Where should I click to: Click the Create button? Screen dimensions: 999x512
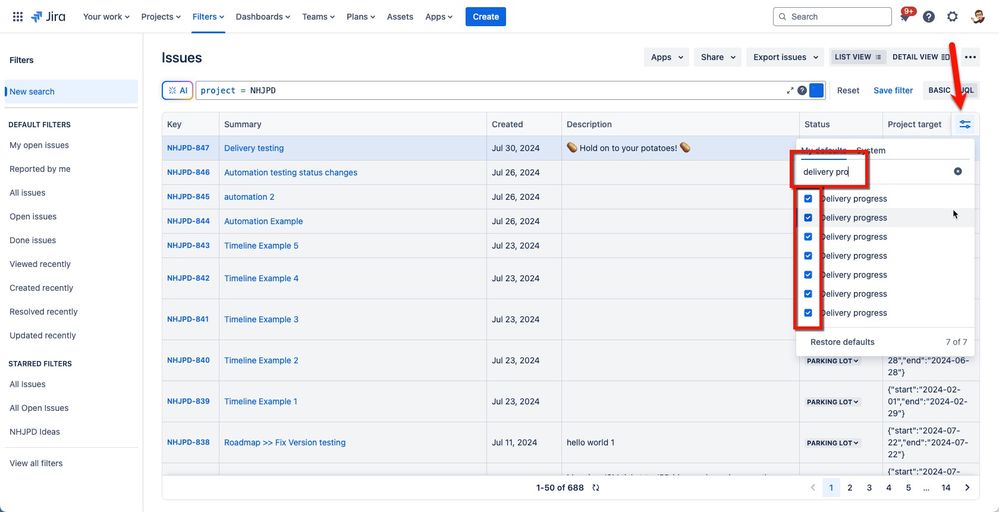tap(485, 17)
